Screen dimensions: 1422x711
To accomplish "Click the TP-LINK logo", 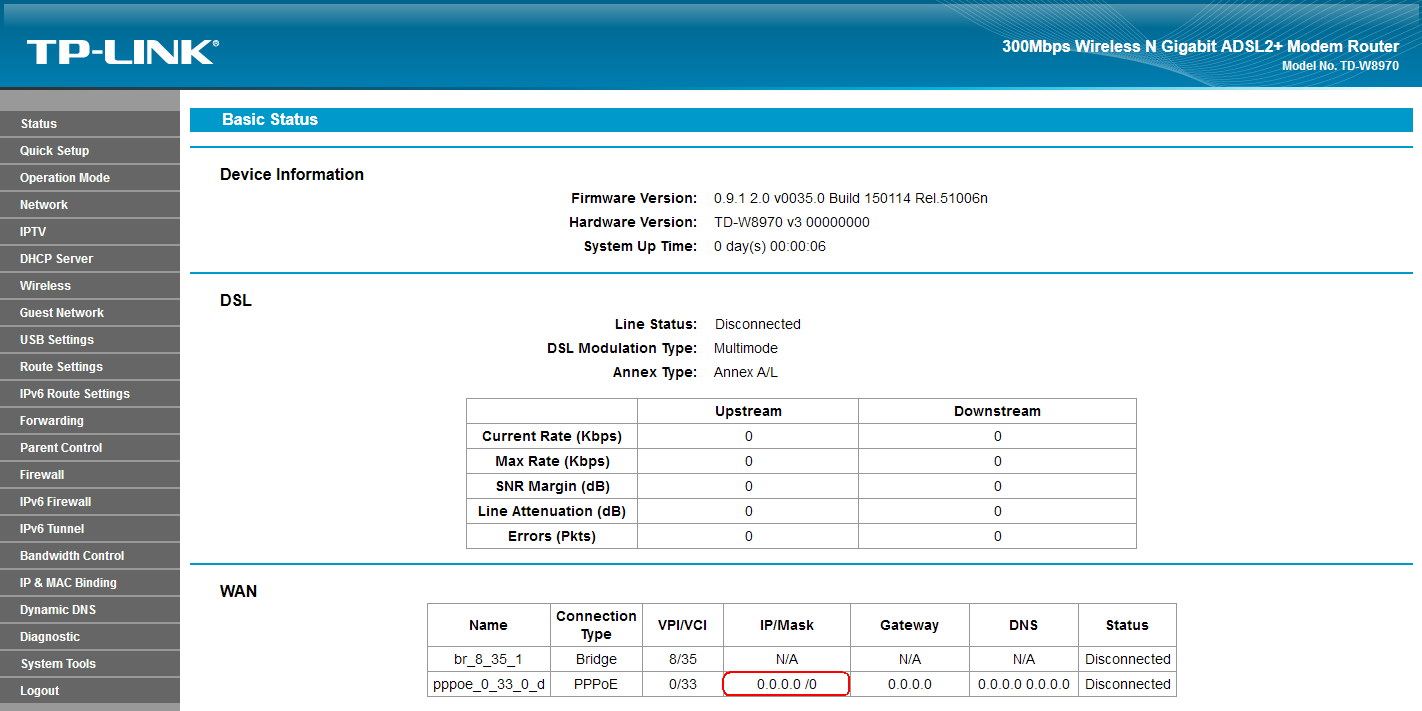I will pyautogui.click(x=122, y=52).
